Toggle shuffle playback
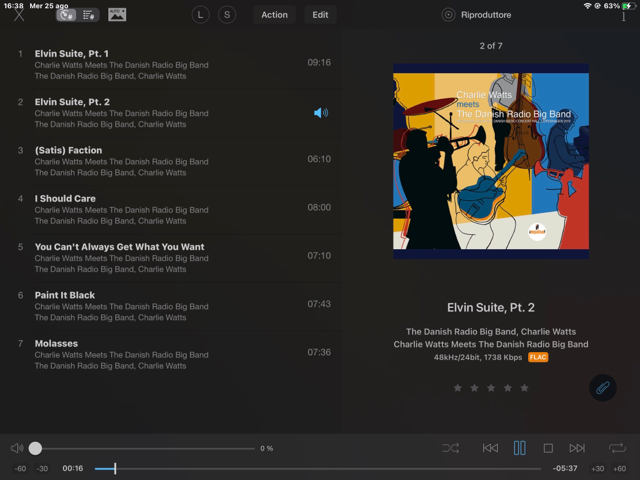640x480 pixels. (x=451, y=448)
